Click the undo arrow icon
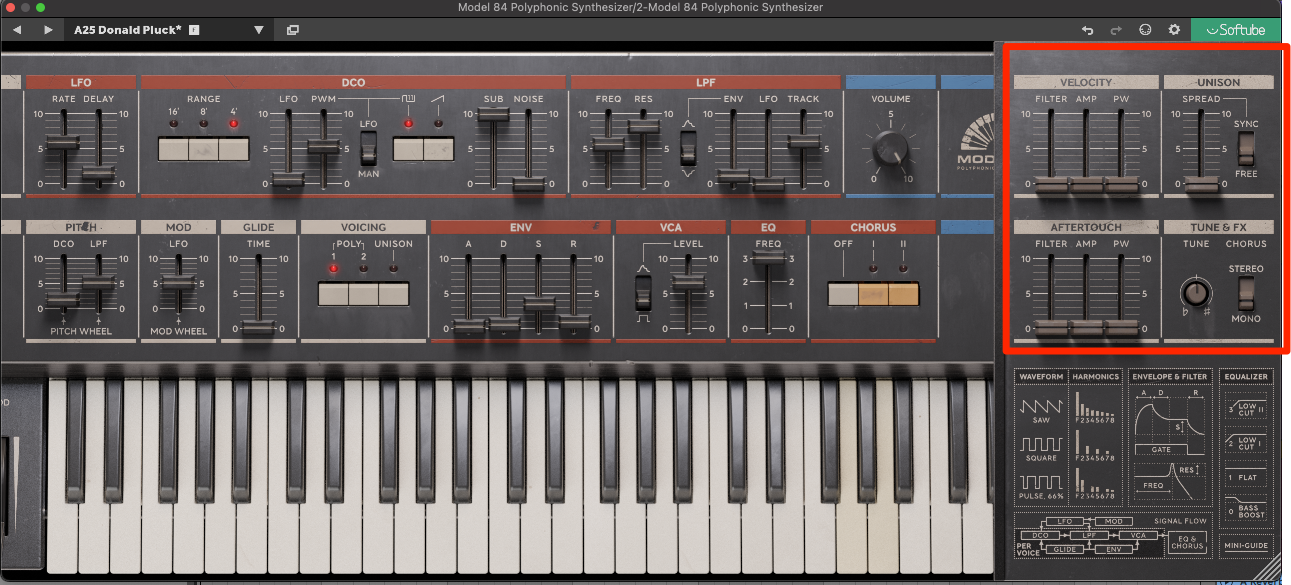Viewport: 1291px width, 585px height. tap(1088, 30)
